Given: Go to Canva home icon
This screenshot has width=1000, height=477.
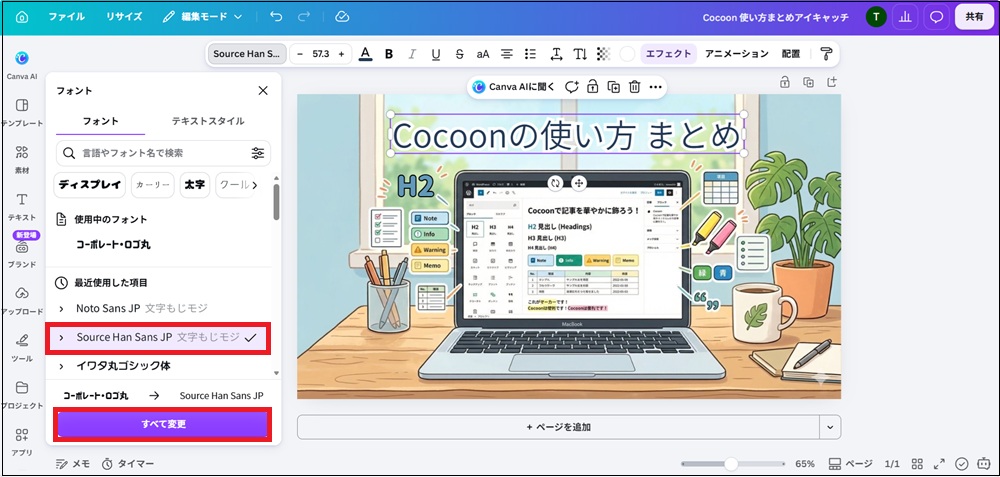Looking at the screenshot, I should click(22, 17).
